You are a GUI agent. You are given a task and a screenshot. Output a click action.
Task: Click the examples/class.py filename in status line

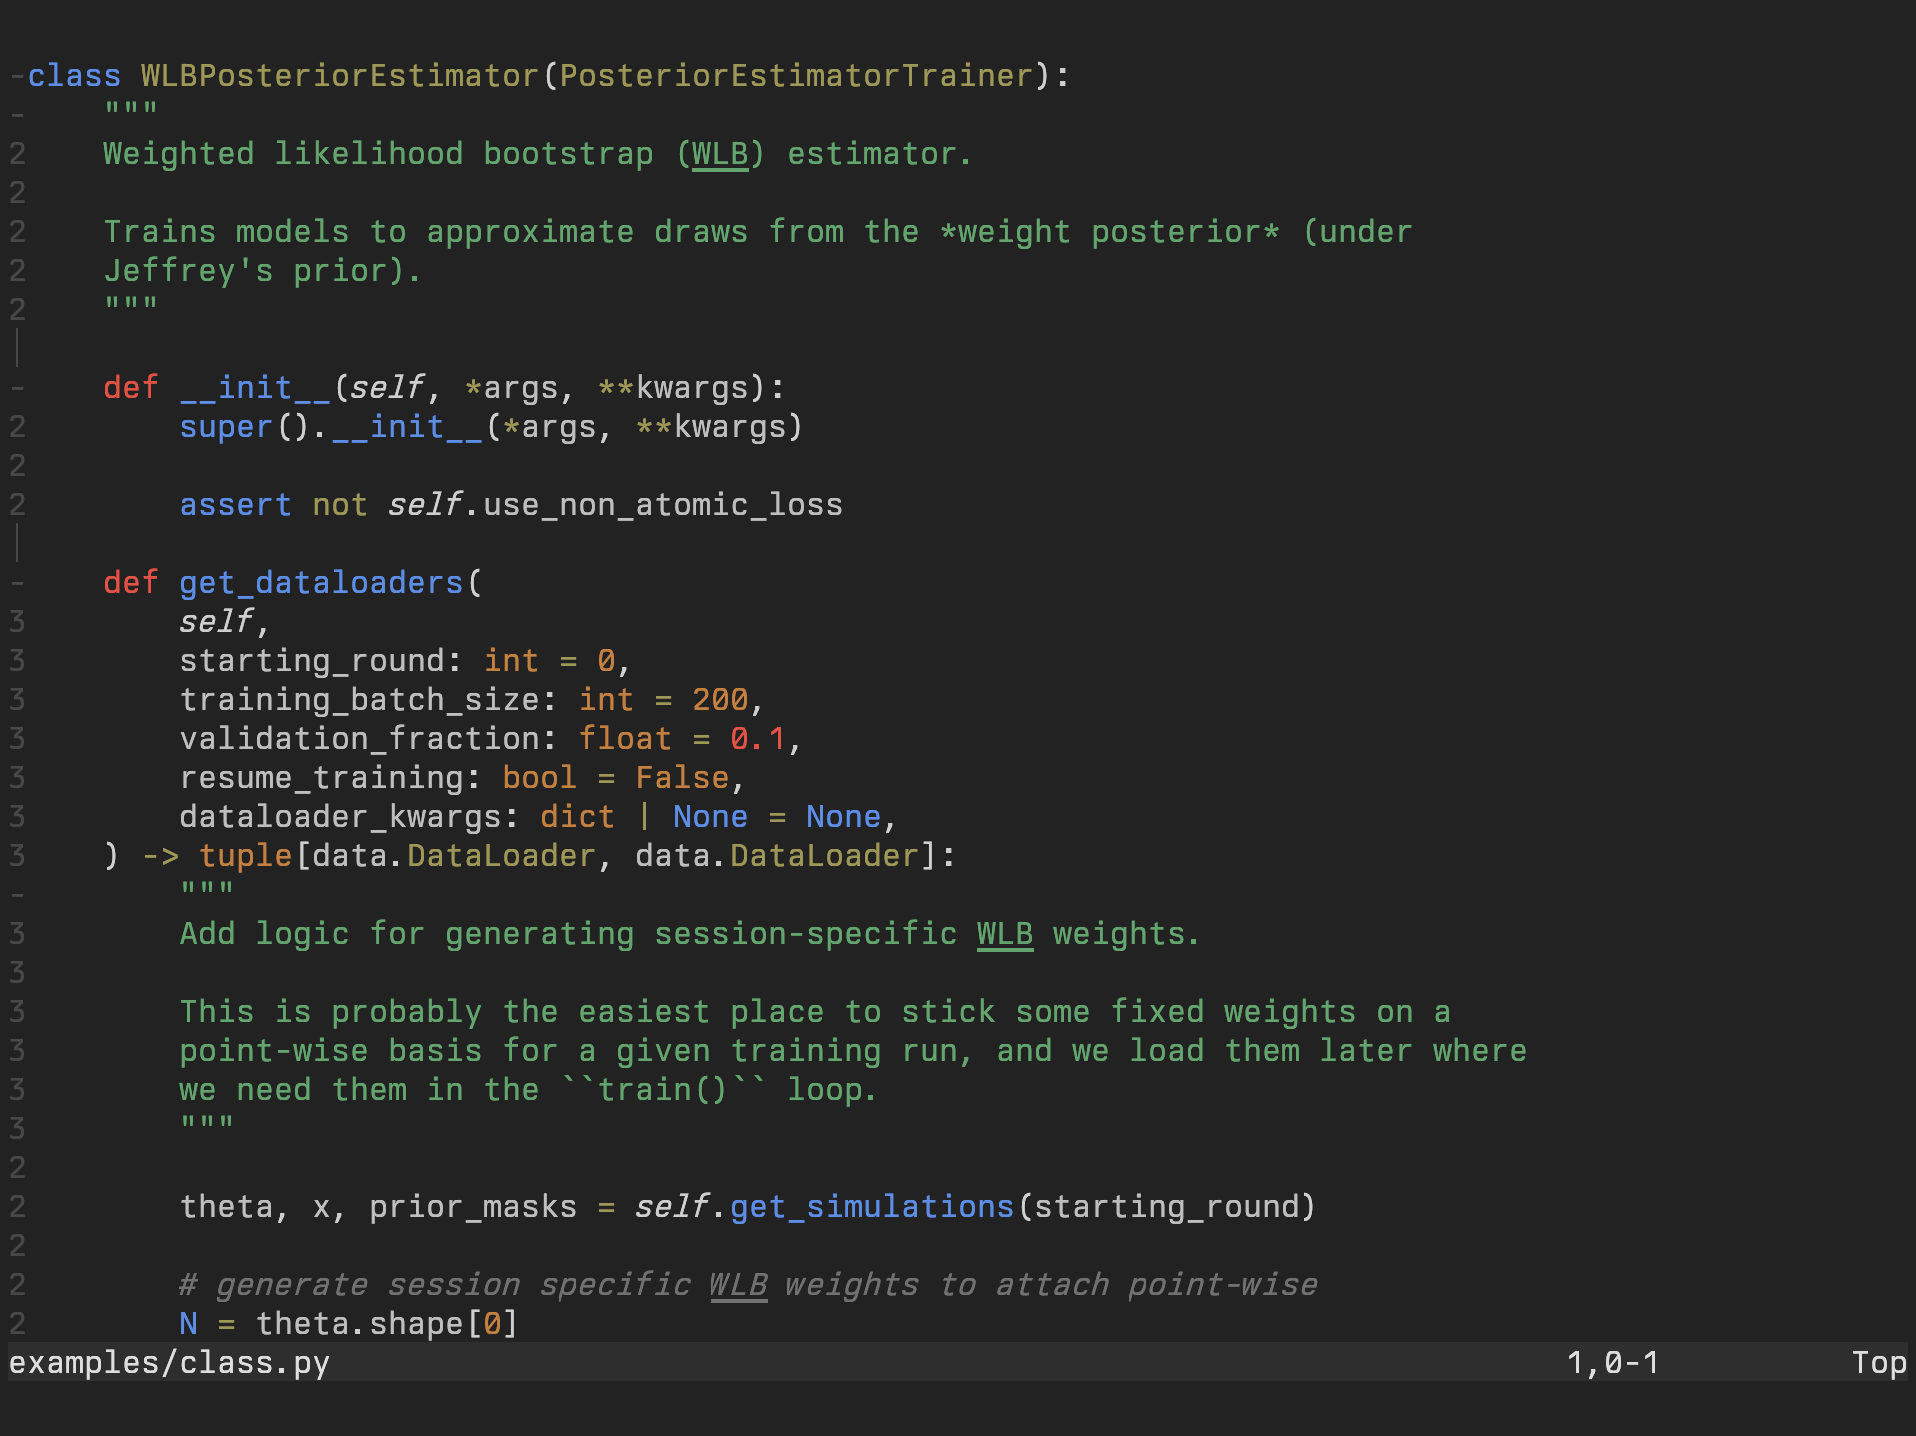click(x=169, y=1363)
